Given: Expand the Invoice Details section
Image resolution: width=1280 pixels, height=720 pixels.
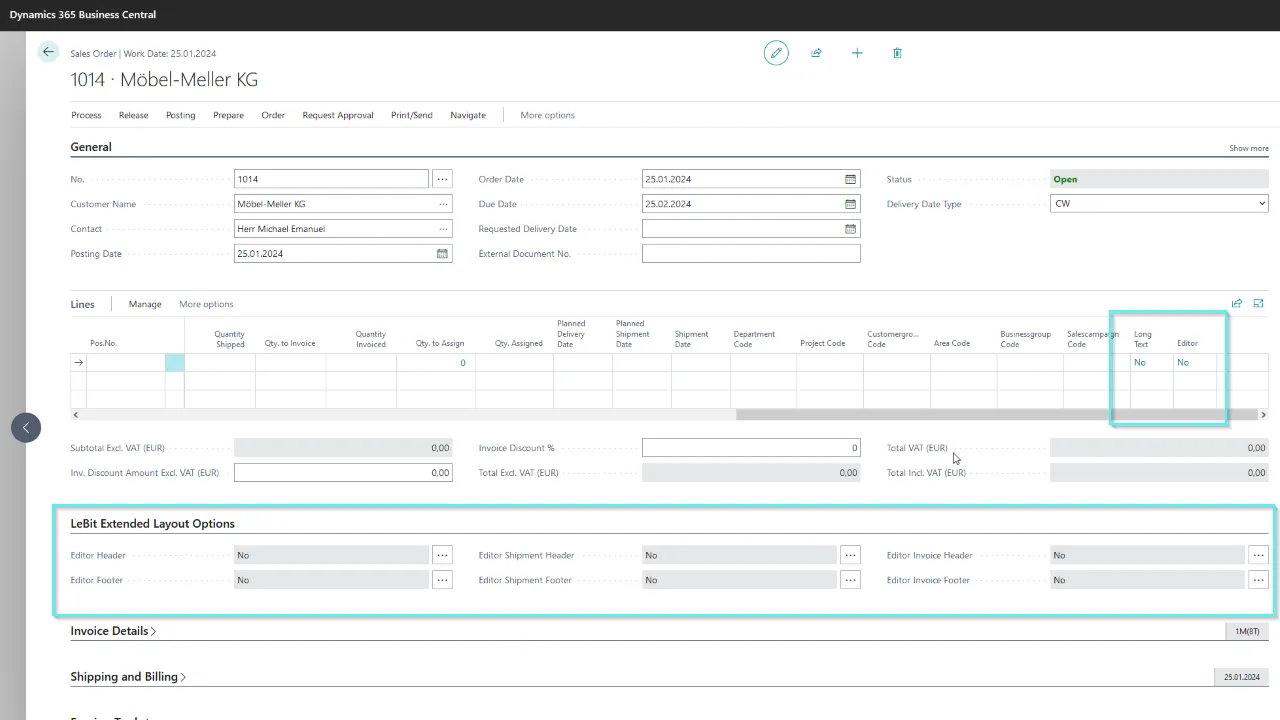Looking at the screenshot, I should (113, 631).
